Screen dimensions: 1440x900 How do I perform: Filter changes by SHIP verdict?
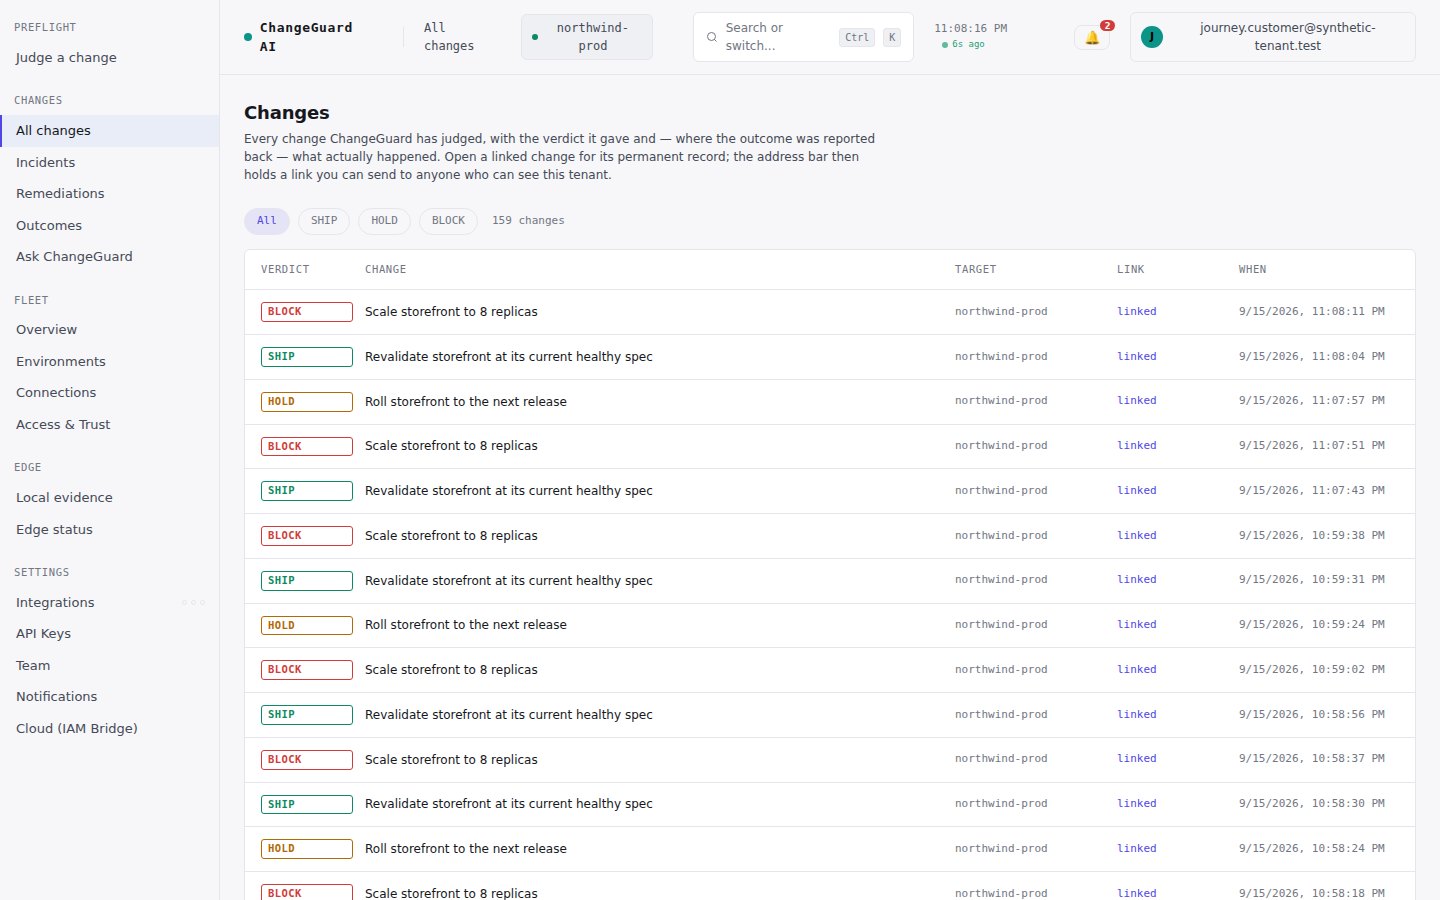coord(324,221)
